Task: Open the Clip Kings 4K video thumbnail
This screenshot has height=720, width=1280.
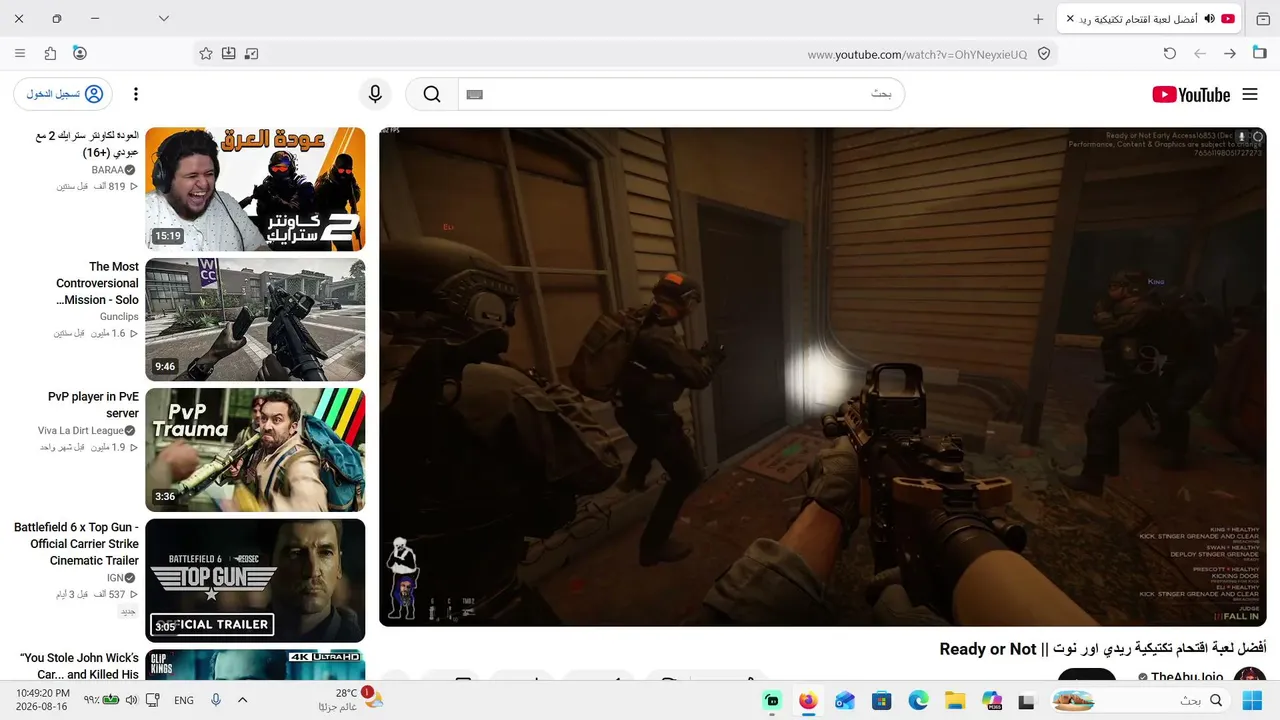Action: point(255,665)
